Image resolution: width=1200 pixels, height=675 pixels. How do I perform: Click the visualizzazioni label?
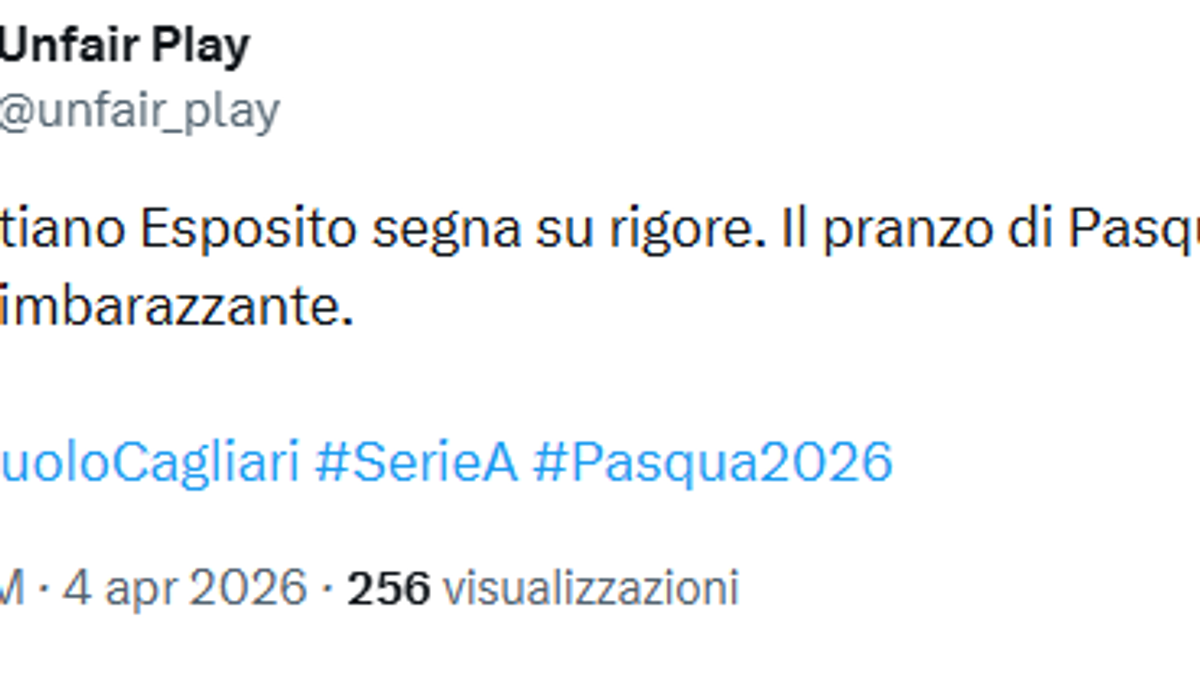tap(590, 587)
